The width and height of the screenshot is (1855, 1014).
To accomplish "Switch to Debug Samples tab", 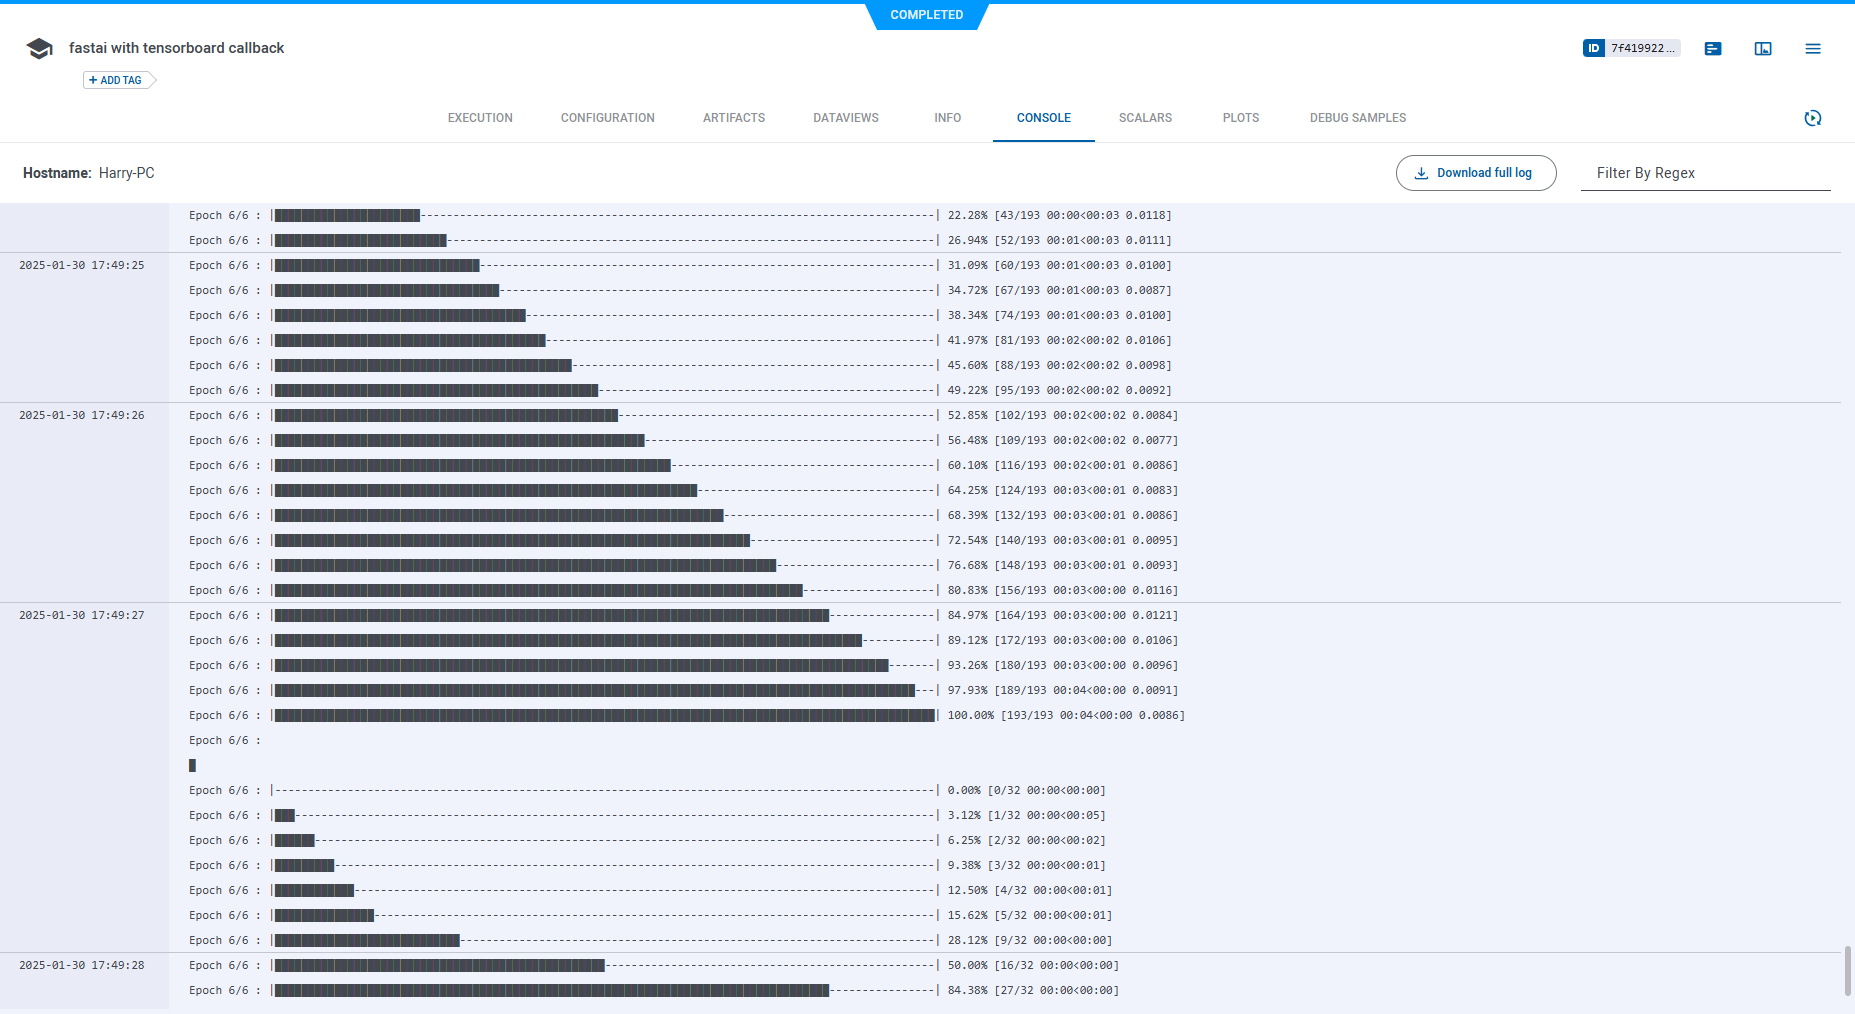I will (1357, 118).
